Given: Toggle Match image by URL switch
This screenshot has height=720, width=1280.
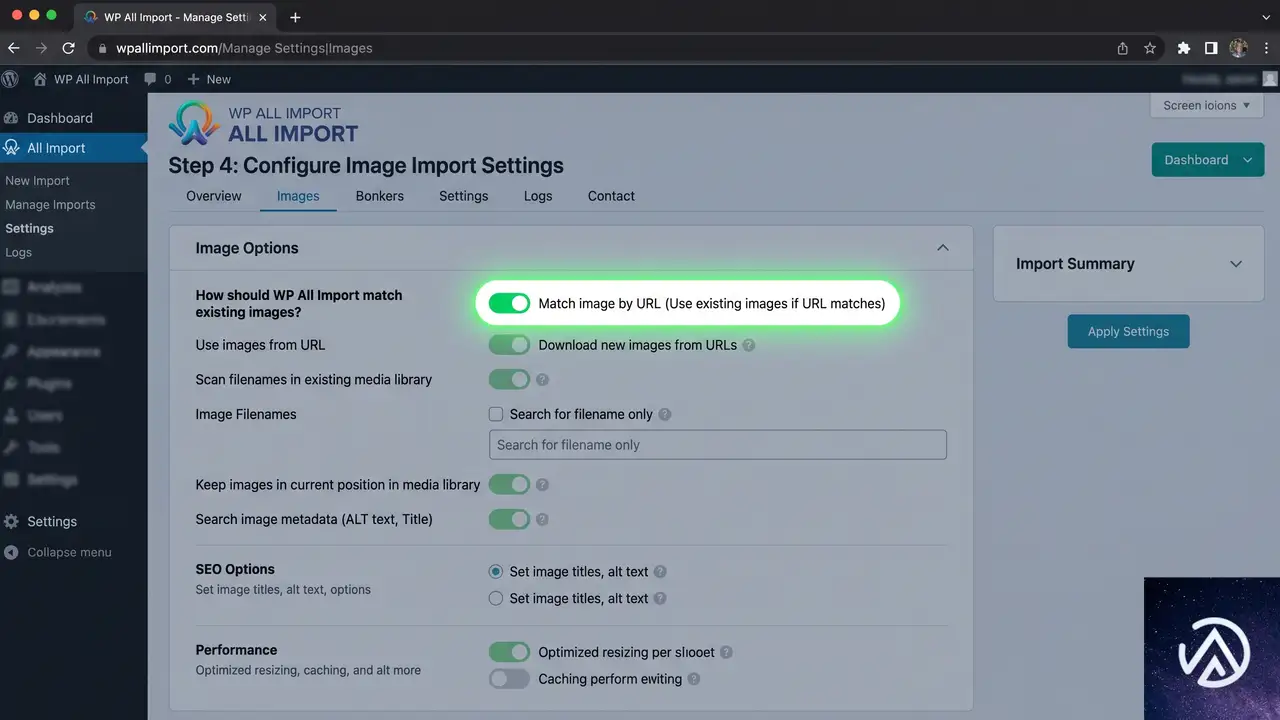Looking at the screenshot, I should (x=509, y=303).
